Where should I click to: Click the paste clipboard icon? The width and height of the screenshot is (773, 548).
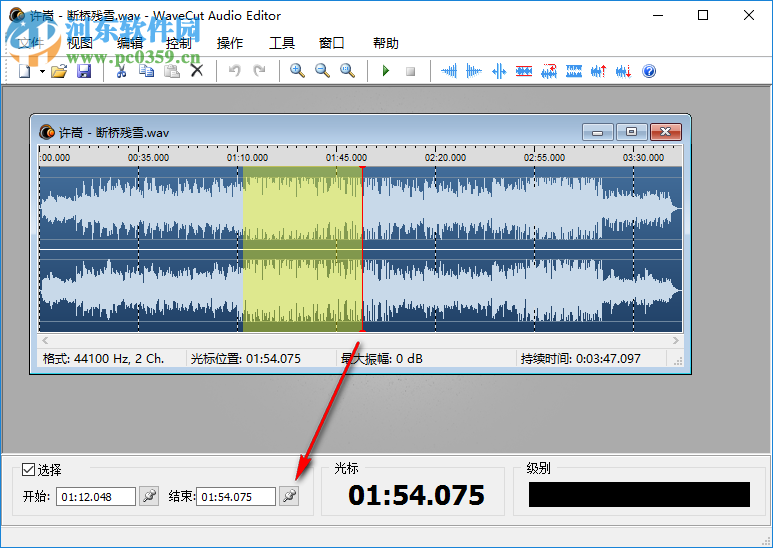pyautogui.click(x=172, y=71)
